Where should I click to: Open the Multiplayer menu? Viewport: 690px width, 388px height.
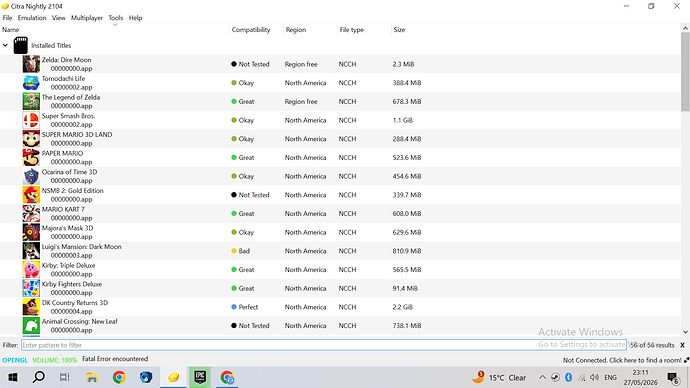pos(87,18)
